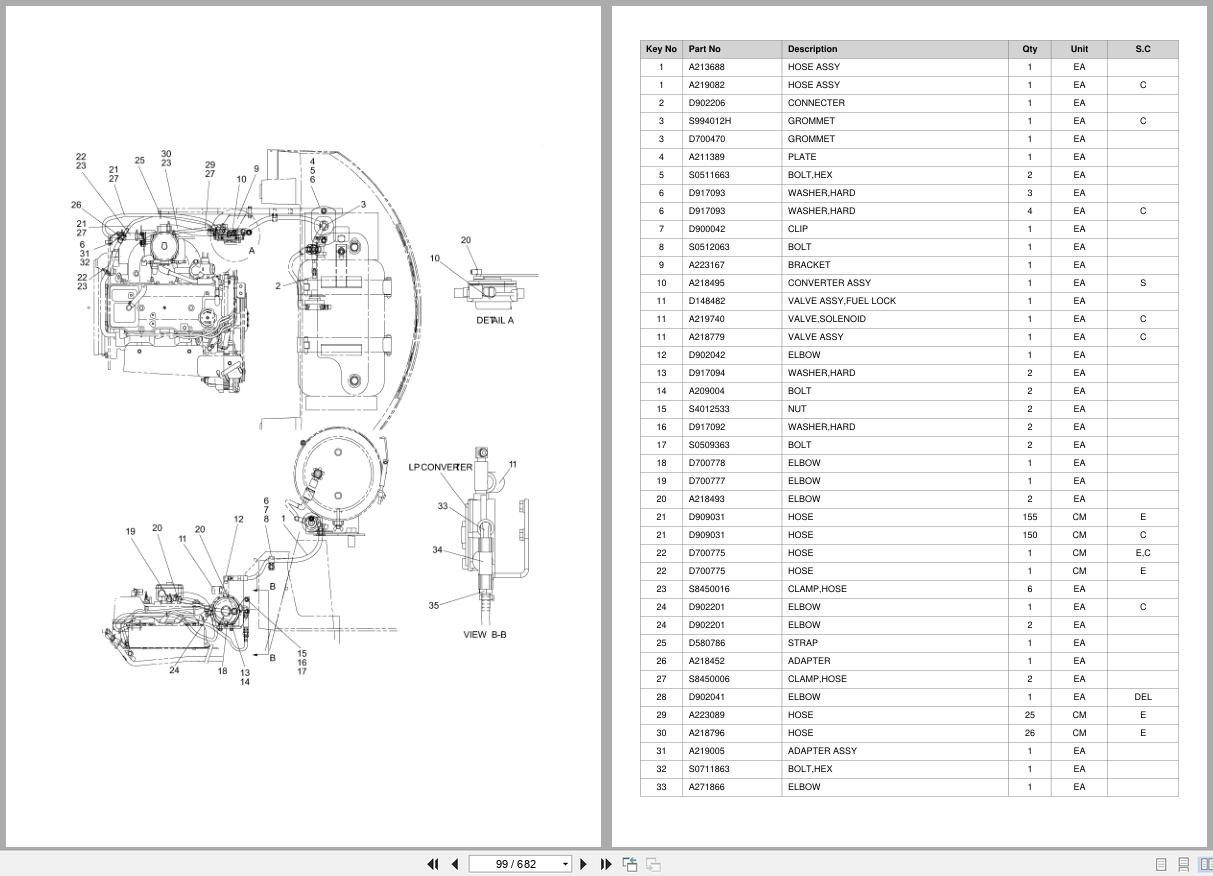The height and width of the screenshot is (876, 1213).
Task: Switch to two-page facing view mode
Action: tap(1205, 864)
